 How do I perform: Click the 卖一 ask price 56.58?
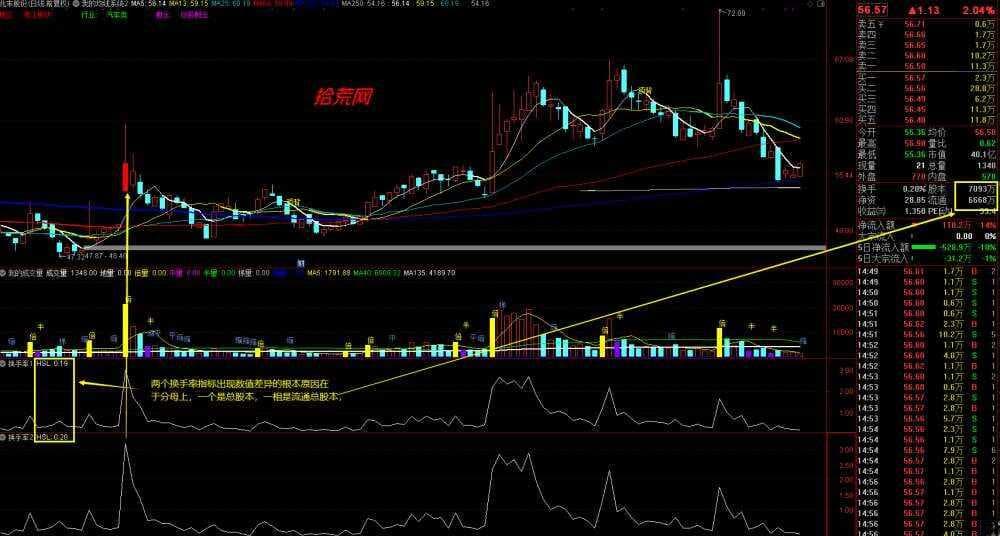(915, 66)
